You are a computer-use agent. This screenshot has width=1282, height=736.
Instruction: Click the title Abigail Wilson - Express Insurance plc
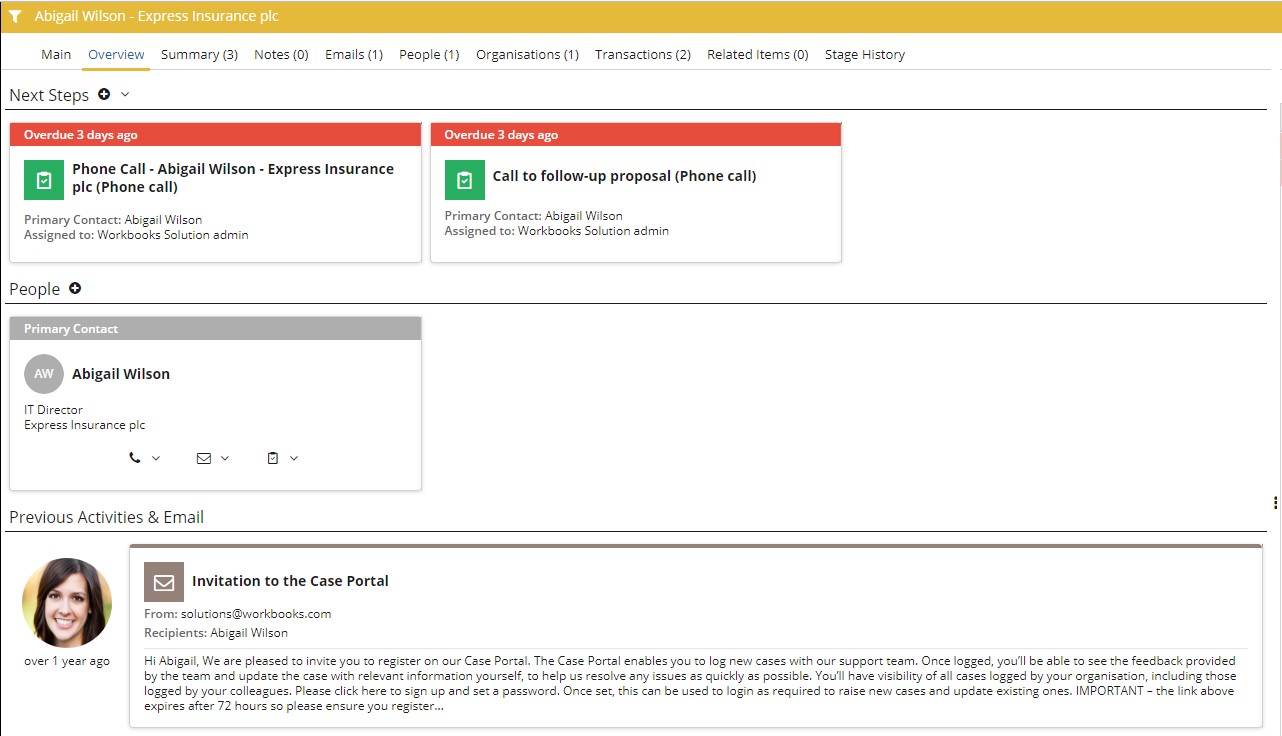(157, 17)
